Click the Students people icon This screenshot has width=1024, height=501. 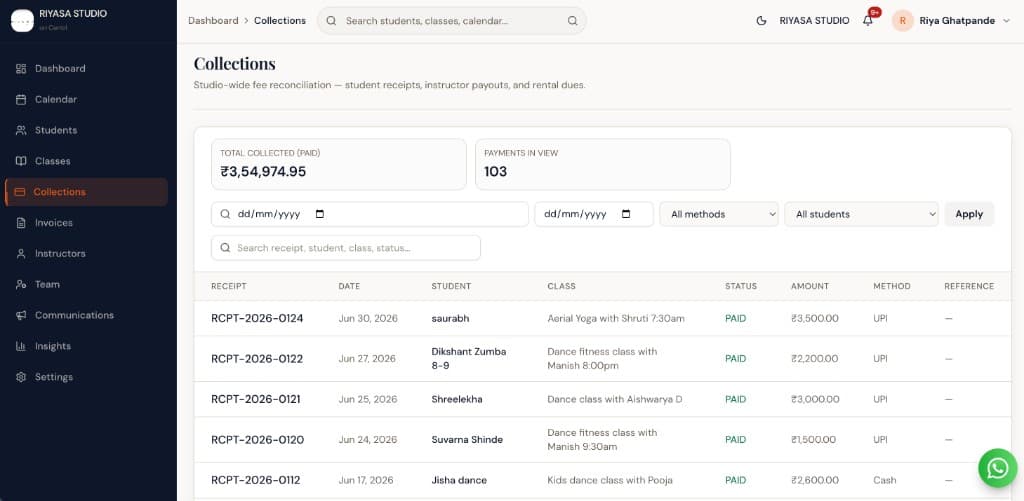point(21,130)
